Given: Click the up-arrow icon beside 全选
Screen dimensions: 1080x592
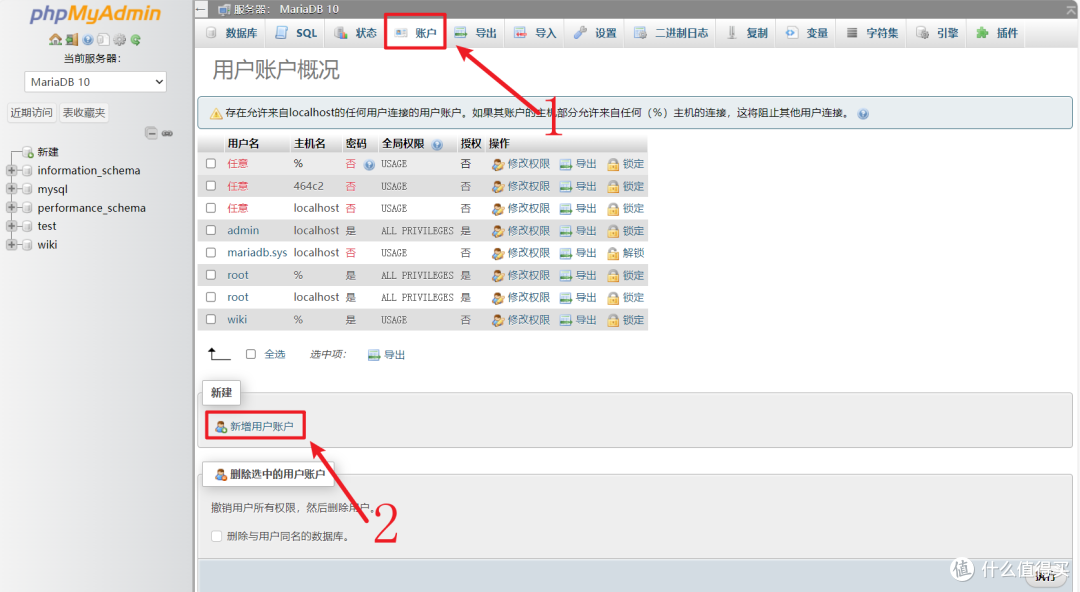Looking at the screenshot, I should pos(219,354).
